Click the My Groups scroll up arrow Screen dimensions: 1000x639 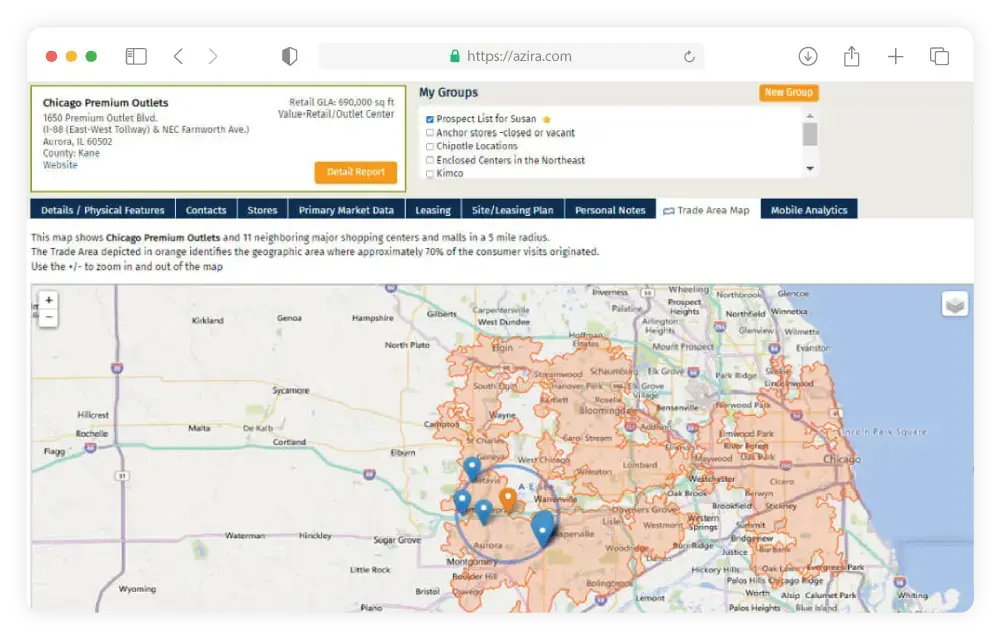(810, 115)
